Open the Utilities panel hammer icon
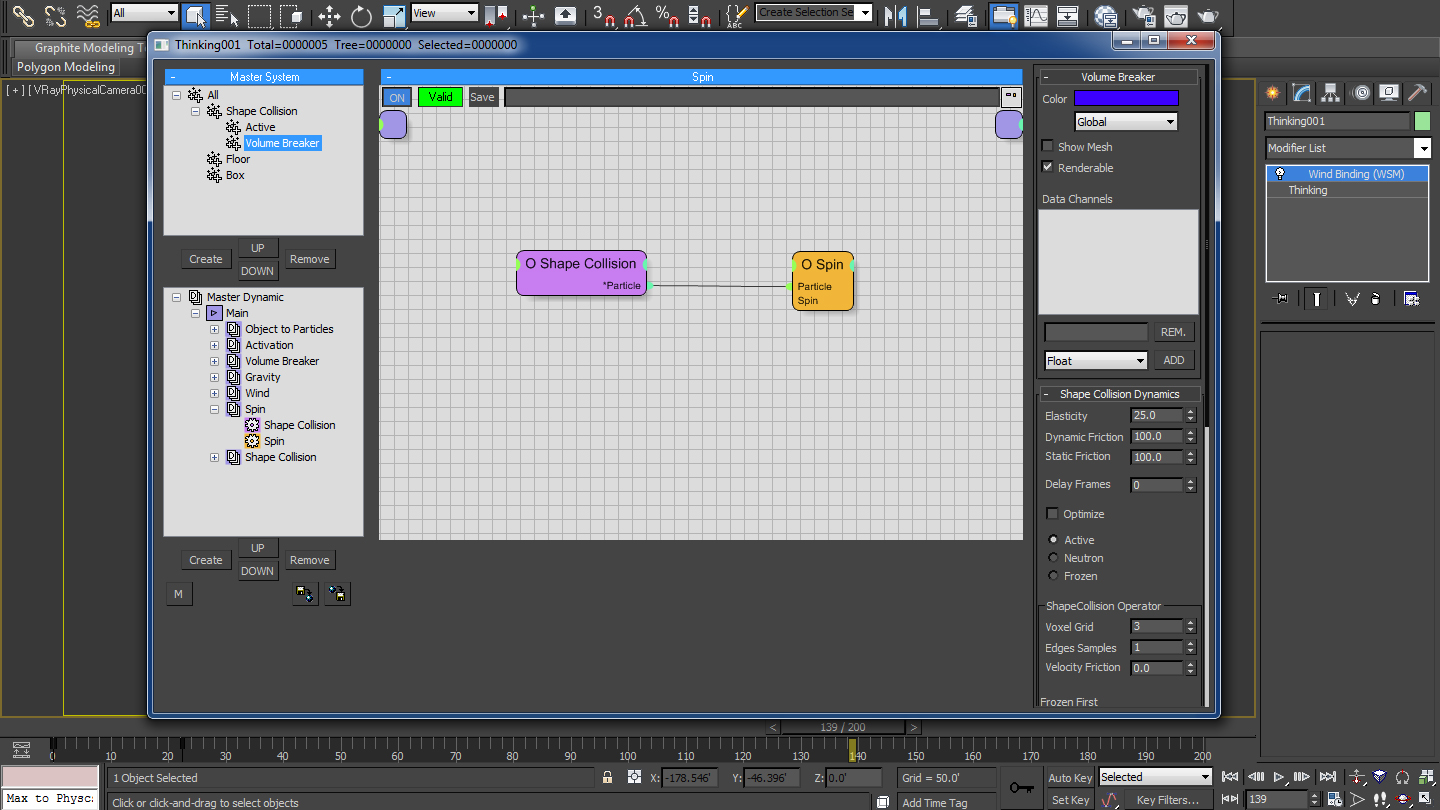The height and width of the screenshot is (810, 1440). pos(1417,93)
